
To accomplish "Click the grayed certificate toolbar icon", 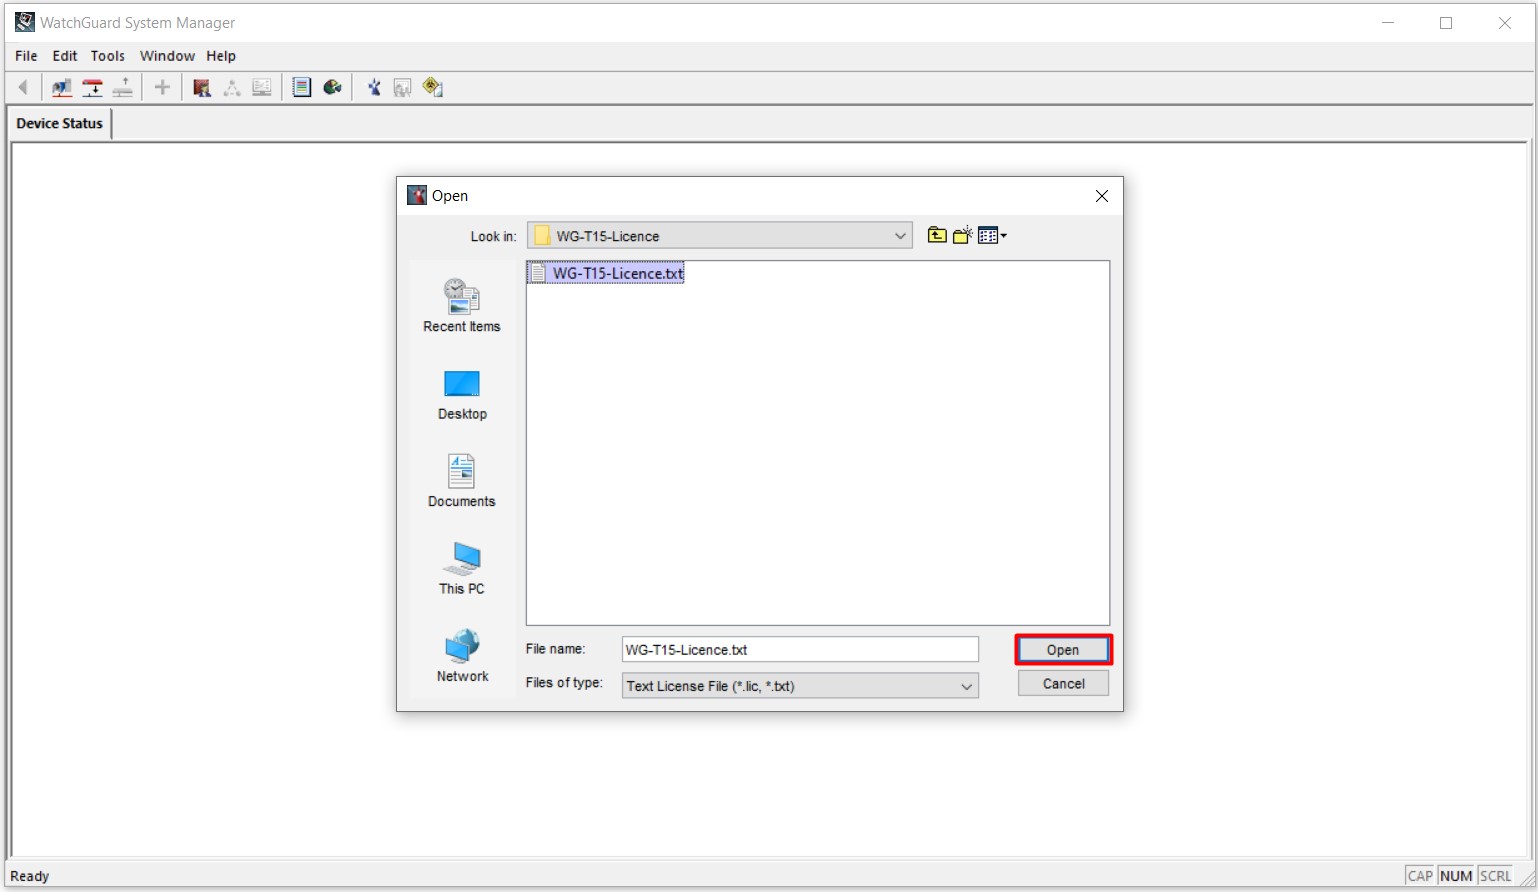I will click(x=403, y=87).
